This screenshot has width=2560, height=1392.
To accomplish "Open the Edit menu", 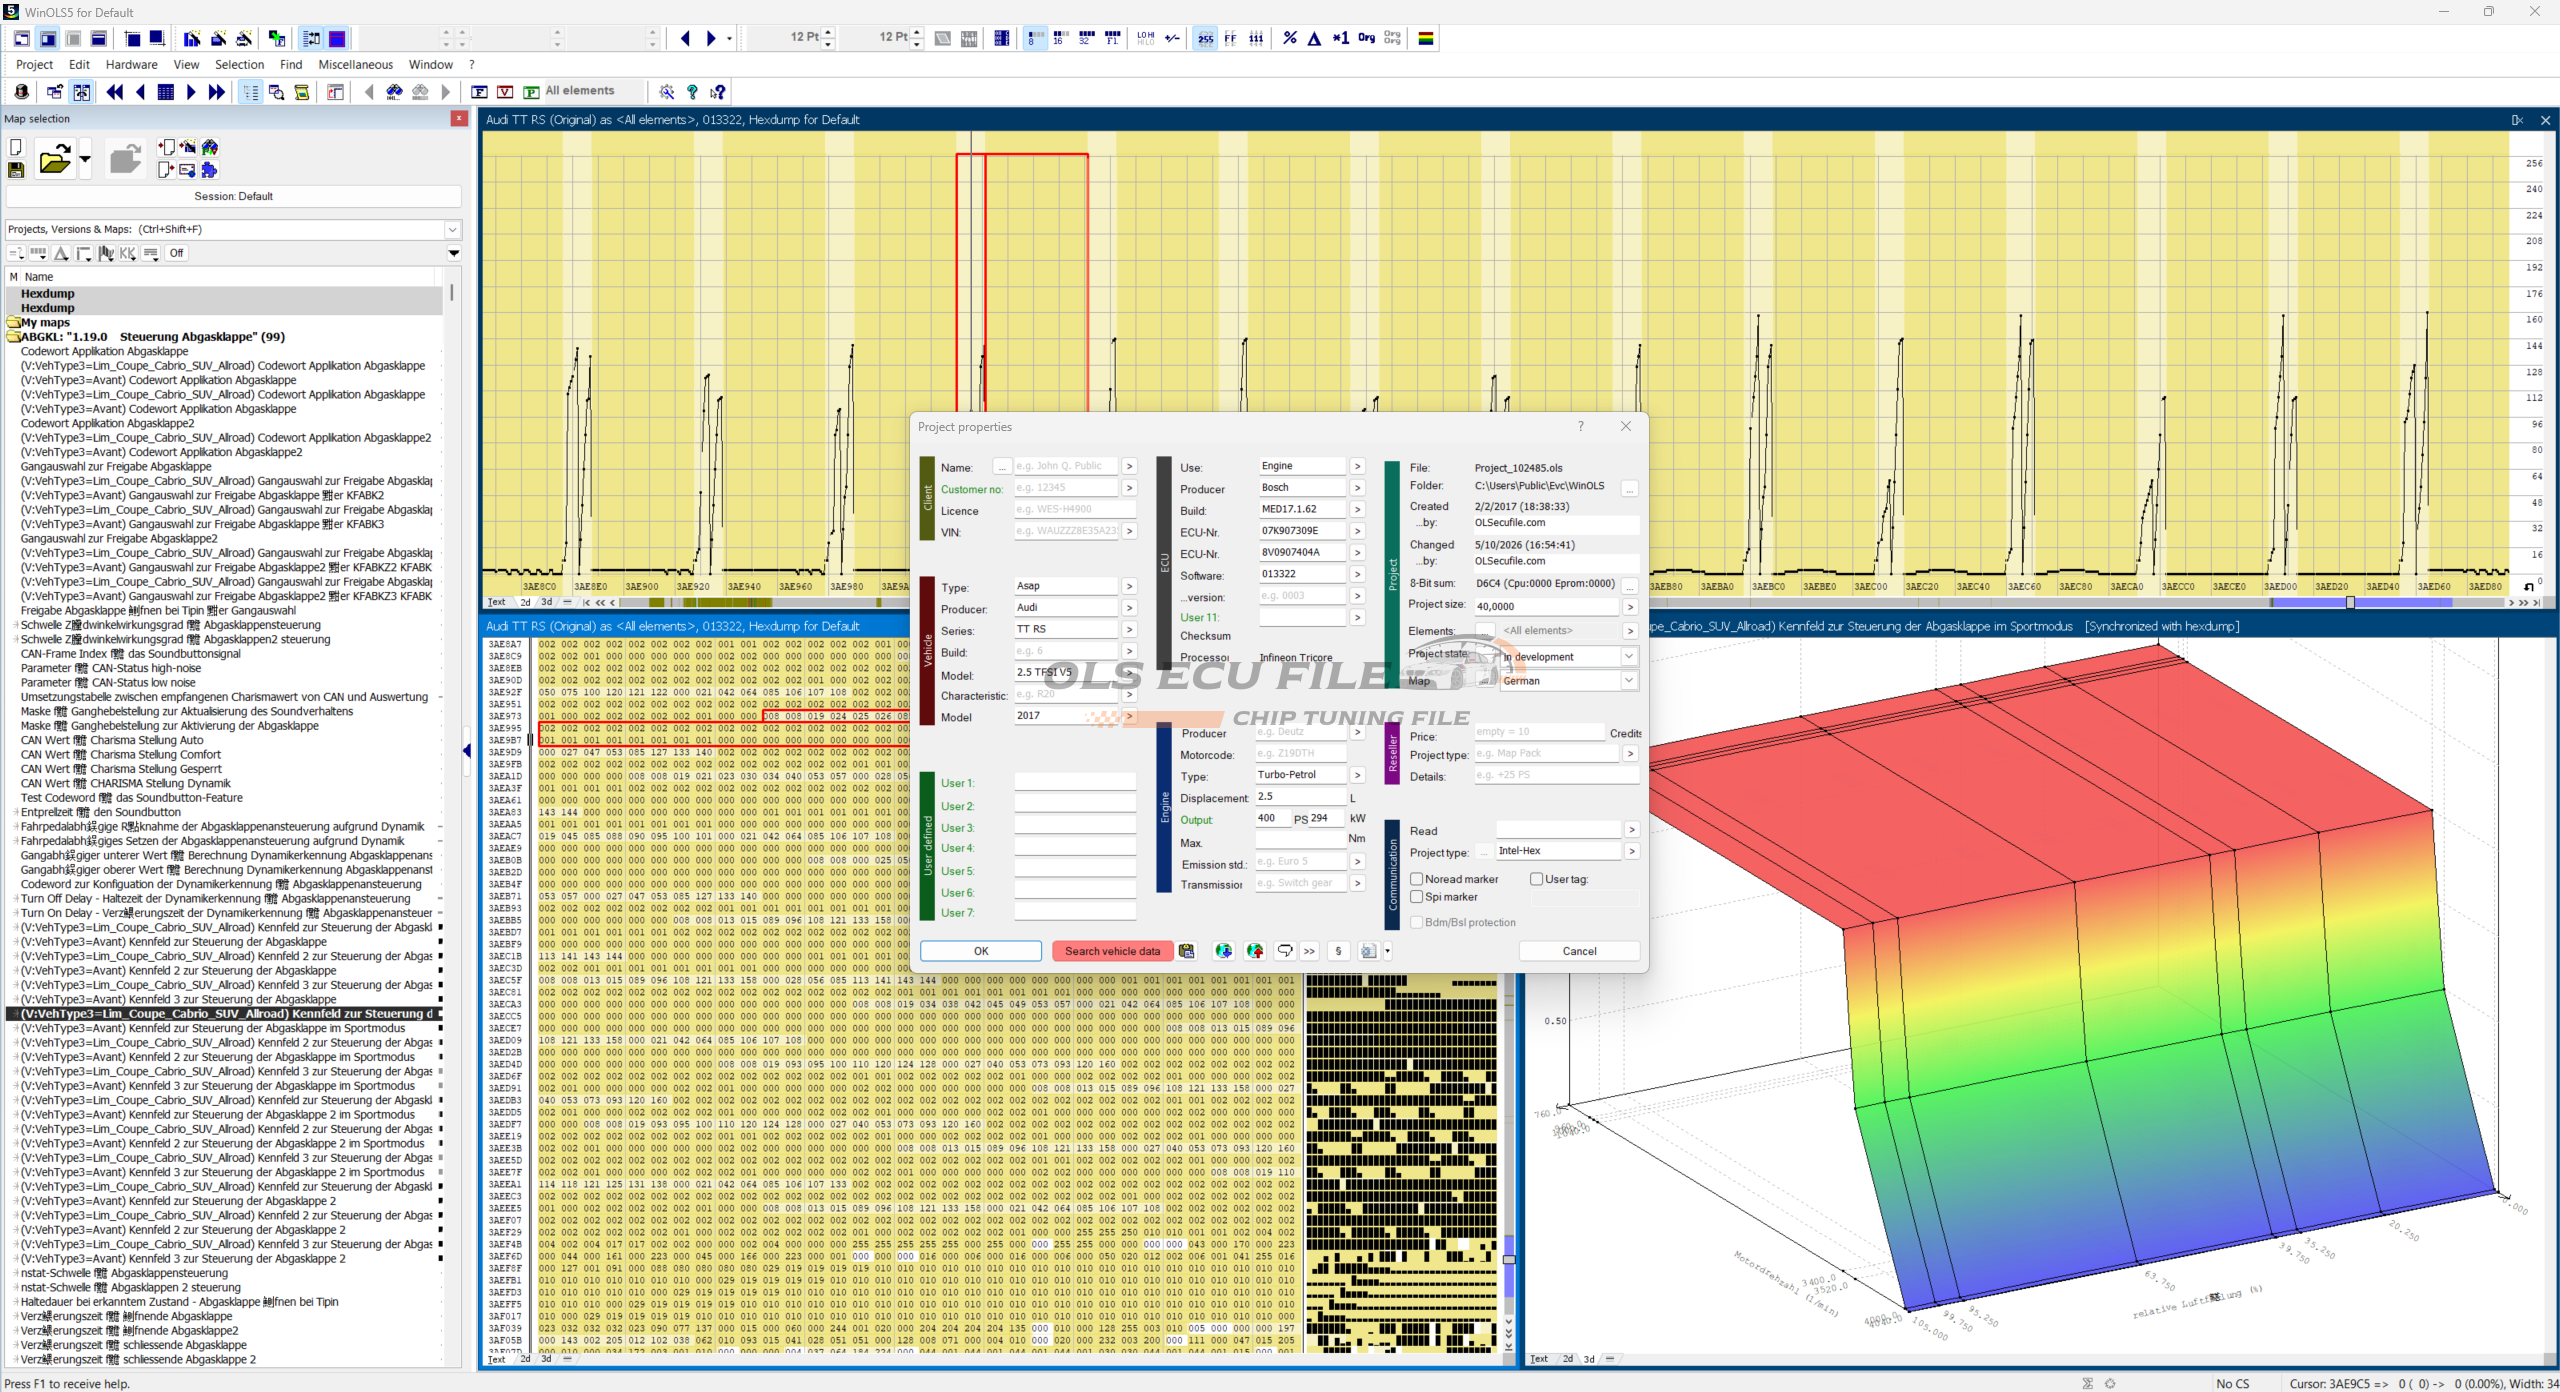I will [79, 65].
